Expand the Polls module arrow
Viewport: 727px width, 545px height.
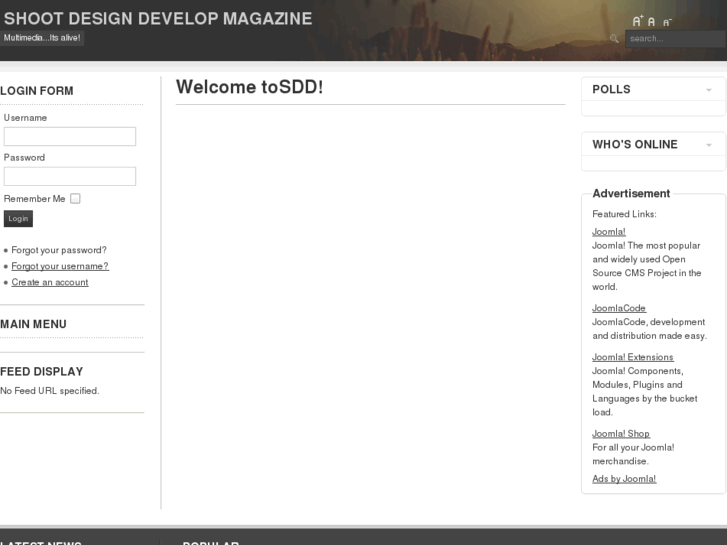click(x=709, y=90)
